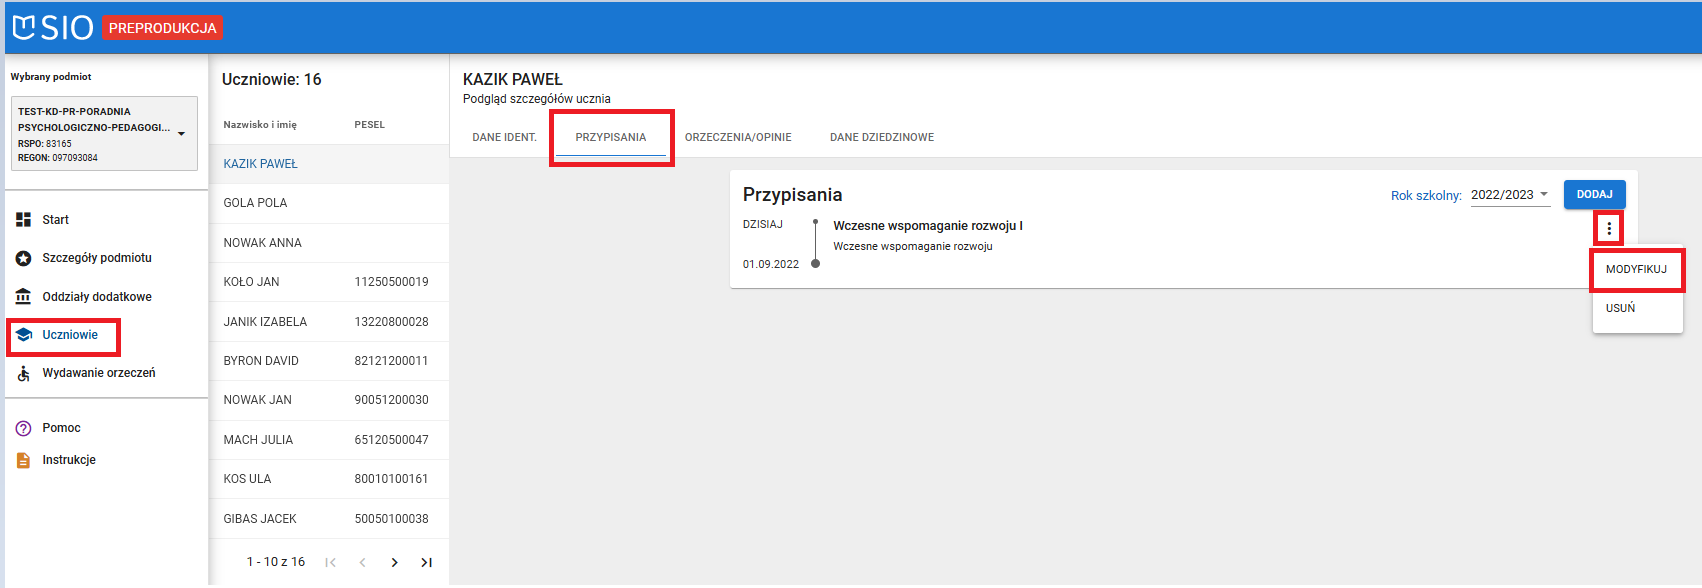Click Uczniowie graduation cap icon
The width and height of the screenshot is (1702, 588).
point(24,335)
